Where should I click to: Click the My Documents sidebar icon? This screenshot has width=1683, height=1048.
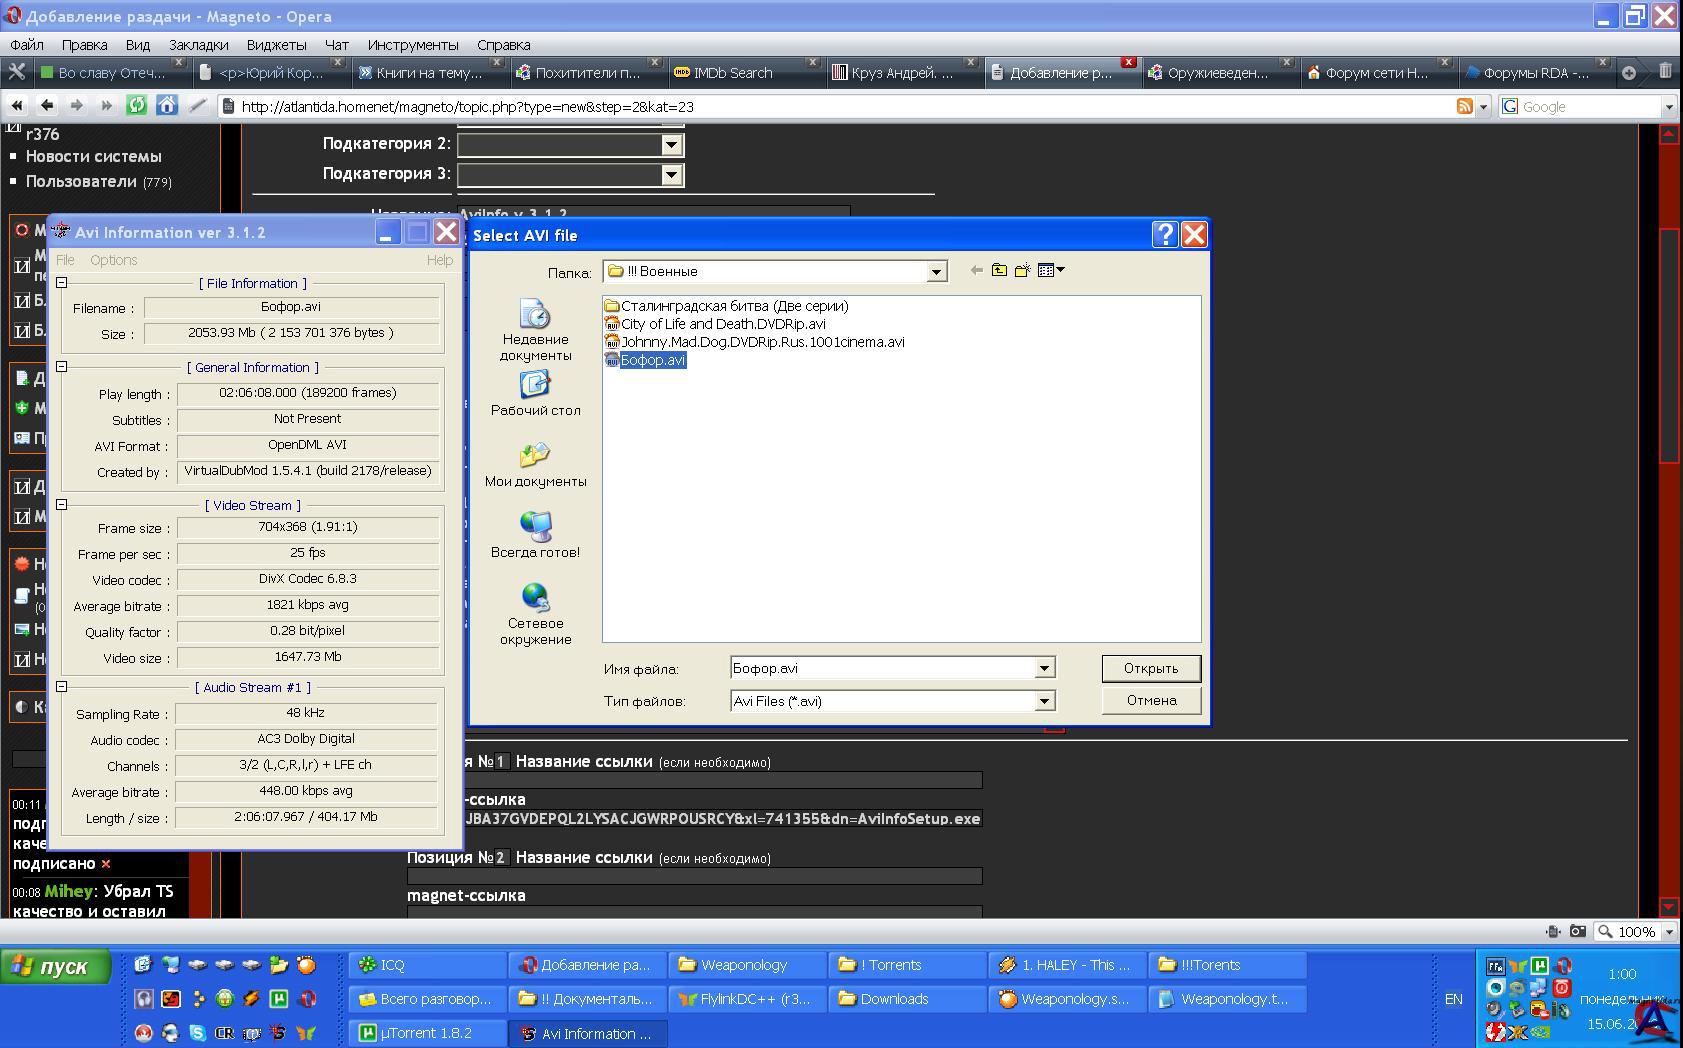click(535, 457)
